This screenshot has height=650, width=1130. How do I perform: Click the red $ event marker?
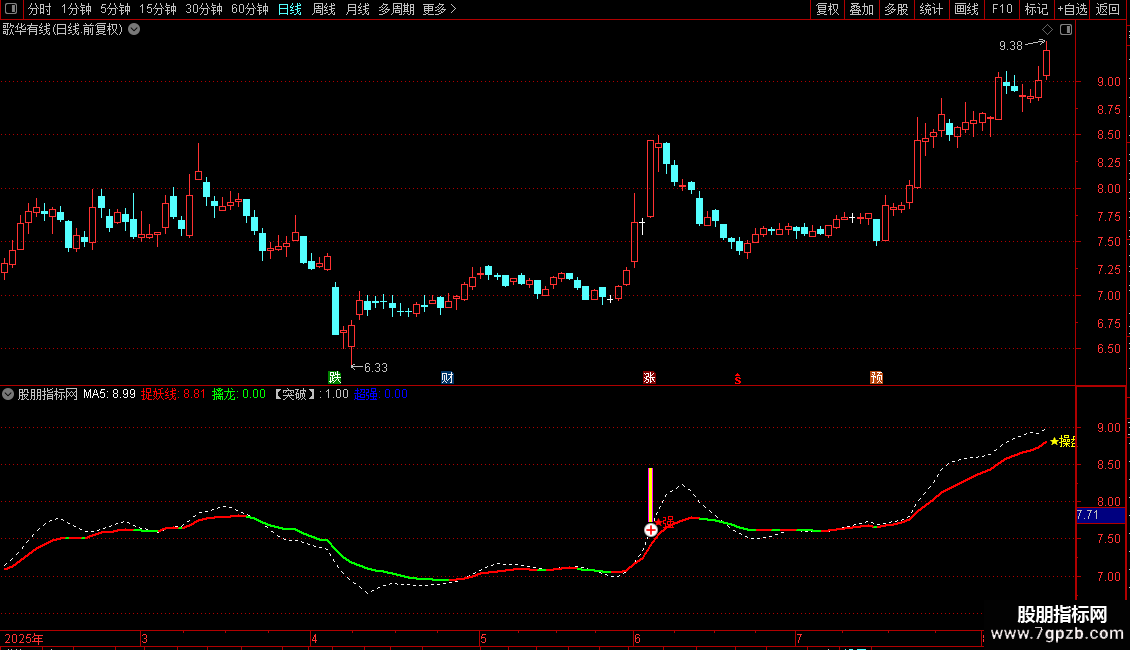click(737, 379)
